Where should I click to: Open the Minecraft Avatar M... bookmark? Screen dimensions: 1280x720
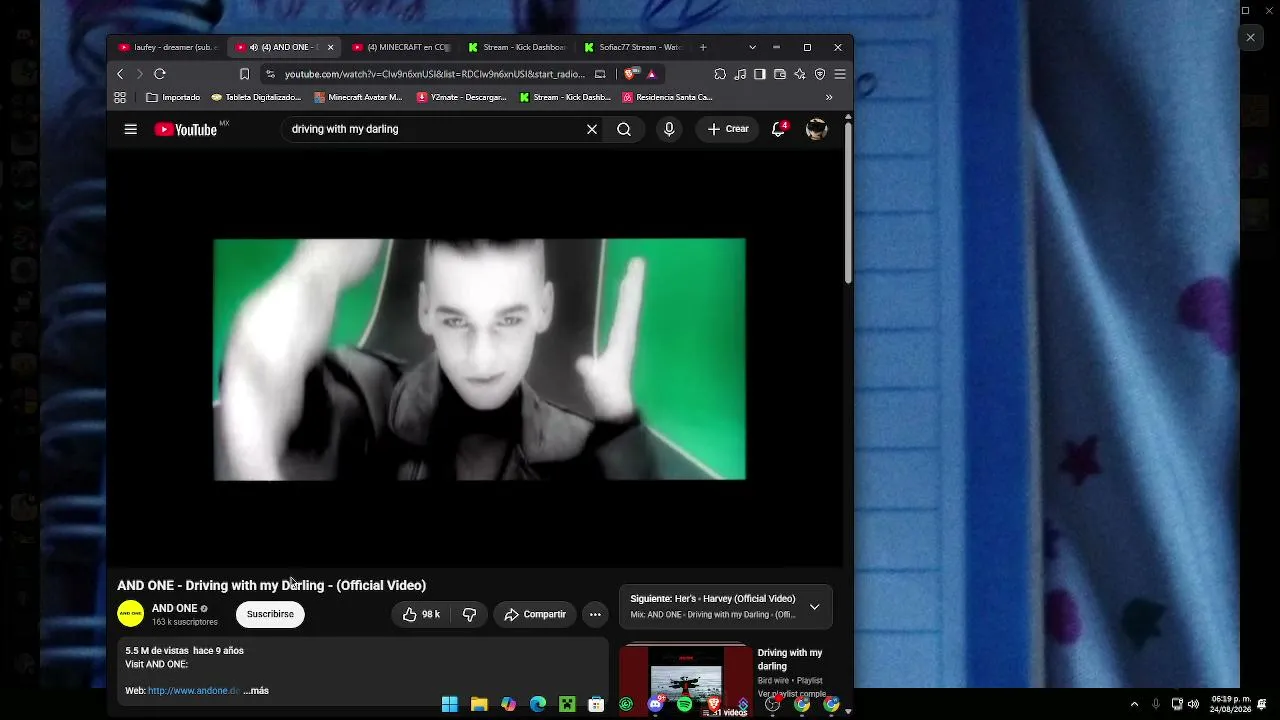[358, 97]
